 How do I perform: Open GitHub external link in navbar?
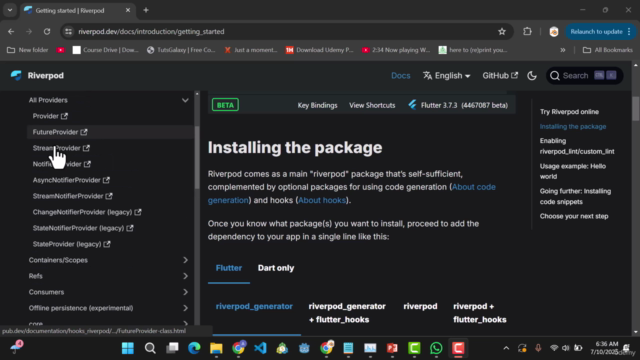[500, 76]
